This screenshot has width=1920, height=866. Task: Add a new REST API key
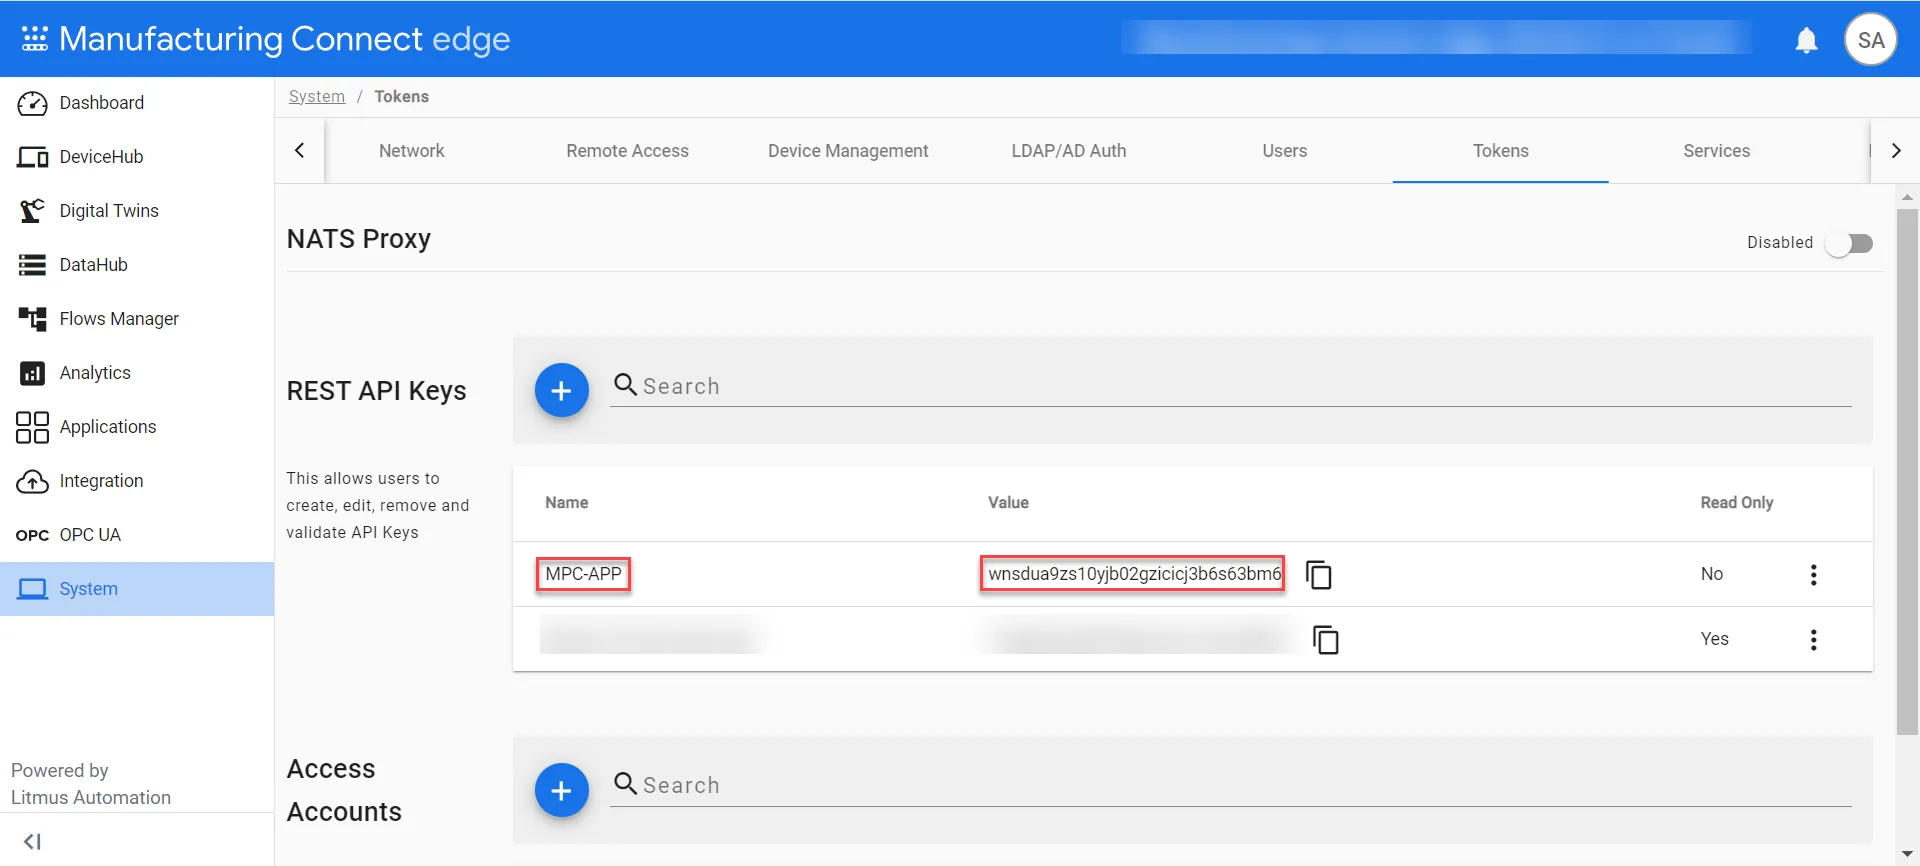561,390
